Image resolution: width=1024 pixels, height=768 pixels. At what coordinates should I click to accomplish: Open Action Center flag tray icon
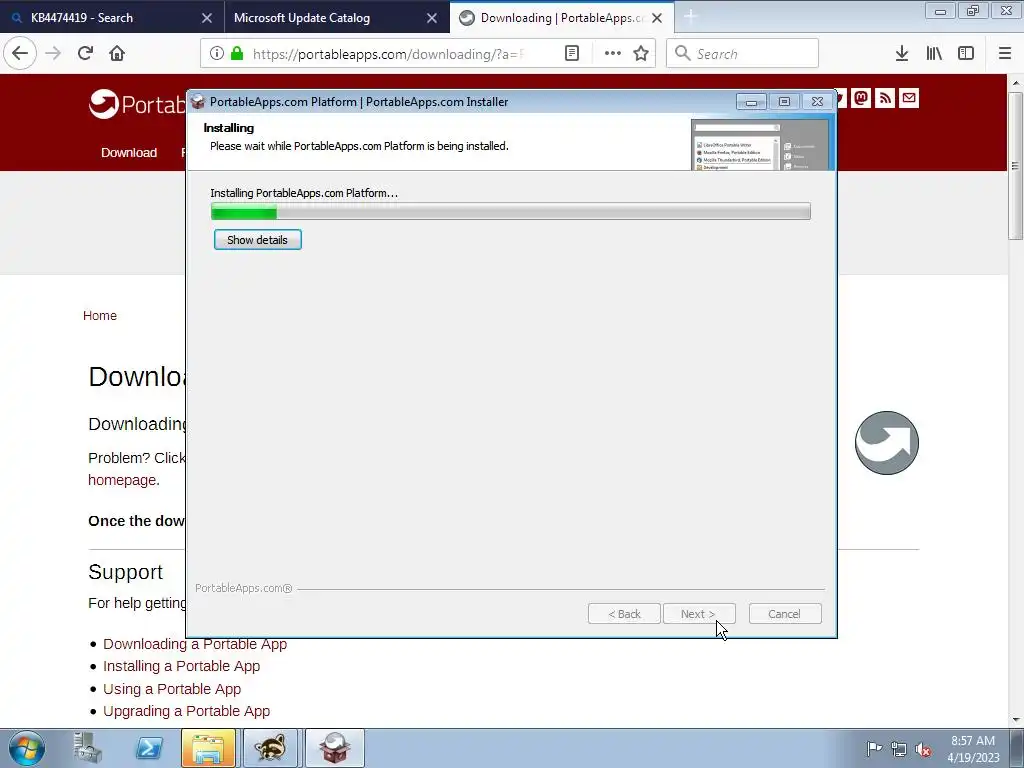click(x=873, y=748)
